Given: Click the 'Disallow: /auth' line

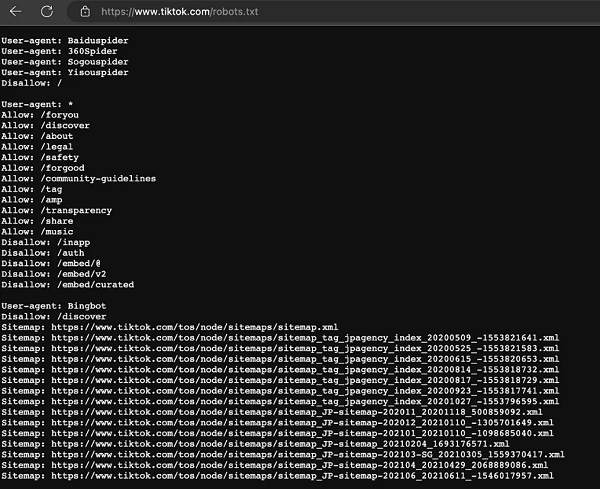Looking at the screenshot, I should tap(43, 253).
